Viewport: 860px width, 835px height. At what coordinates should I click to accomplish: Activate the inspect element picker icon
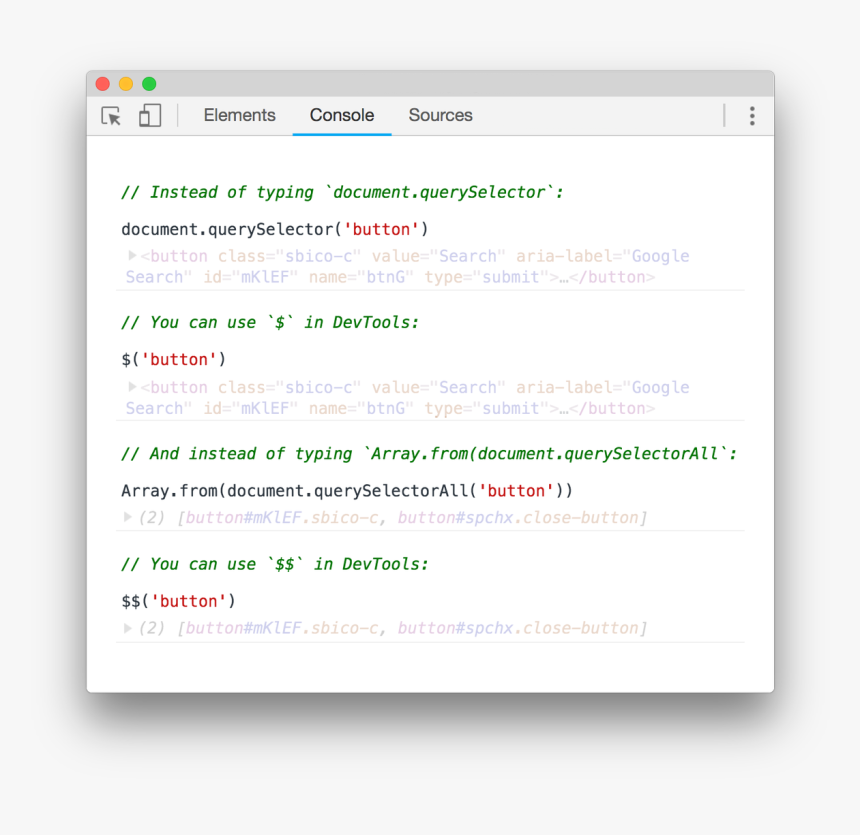pos(111,116)
